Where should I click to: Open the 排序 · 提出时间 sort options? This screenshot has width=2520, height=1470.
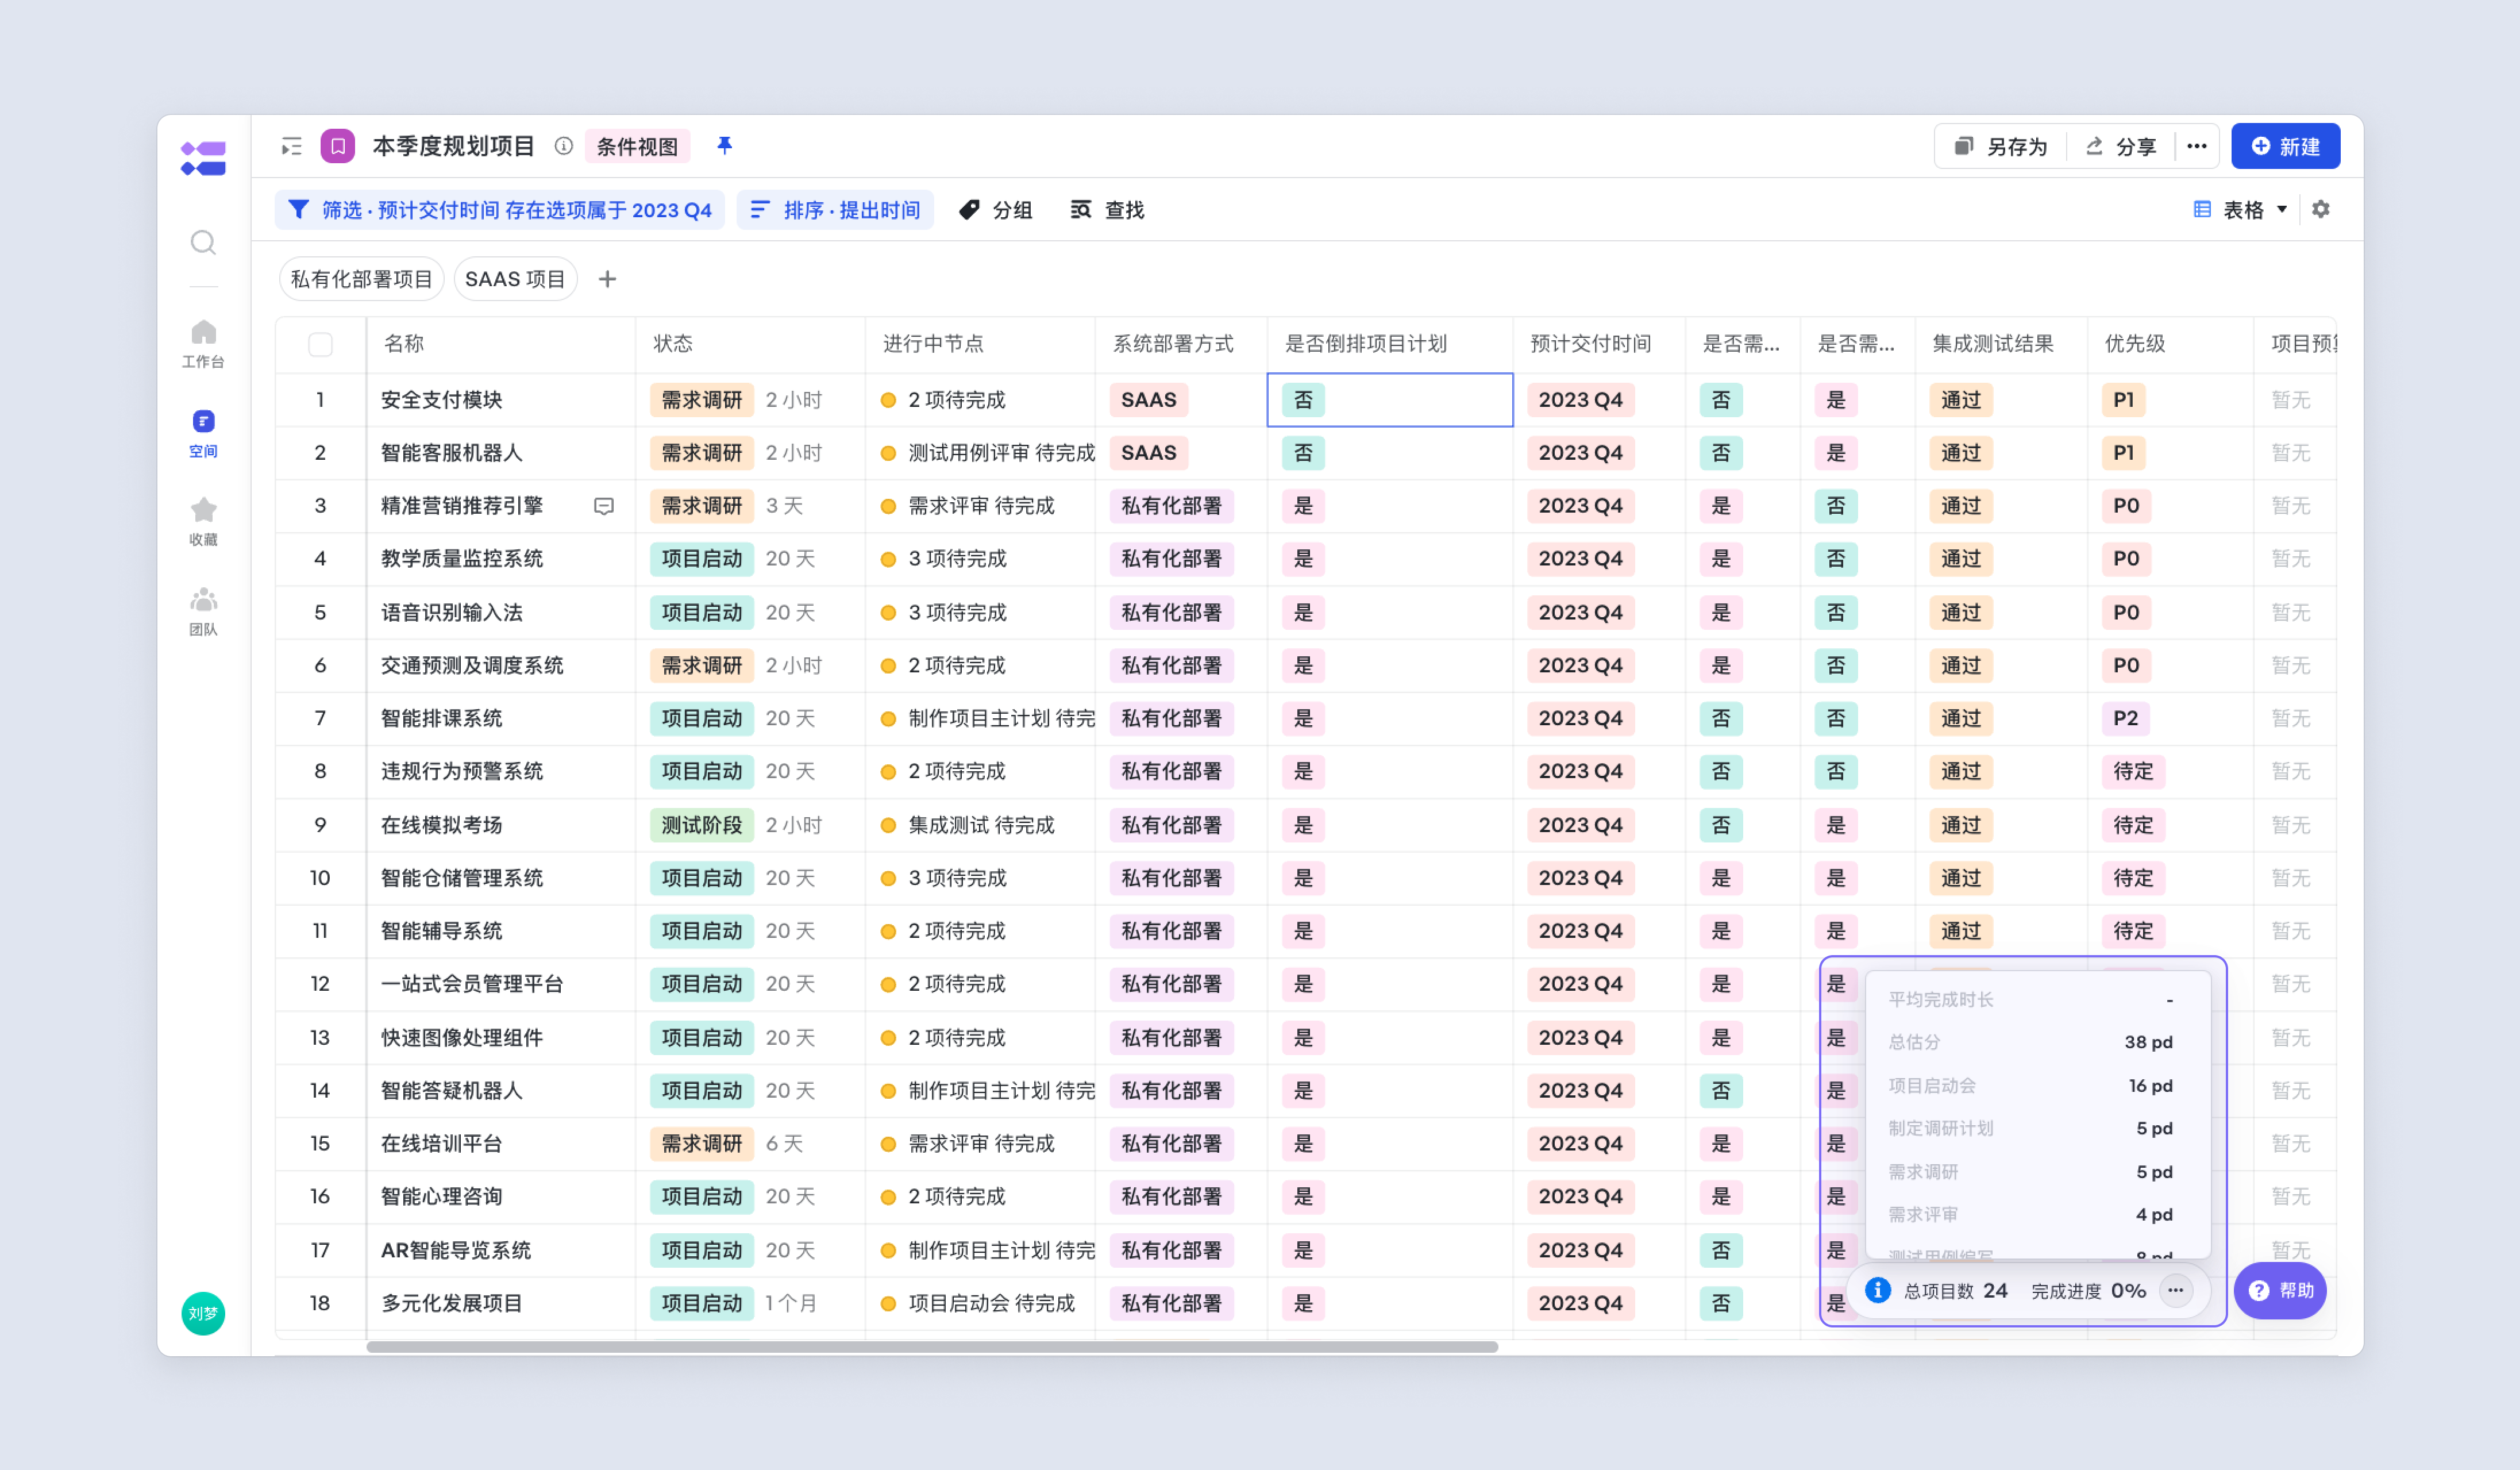click(835, 210)
